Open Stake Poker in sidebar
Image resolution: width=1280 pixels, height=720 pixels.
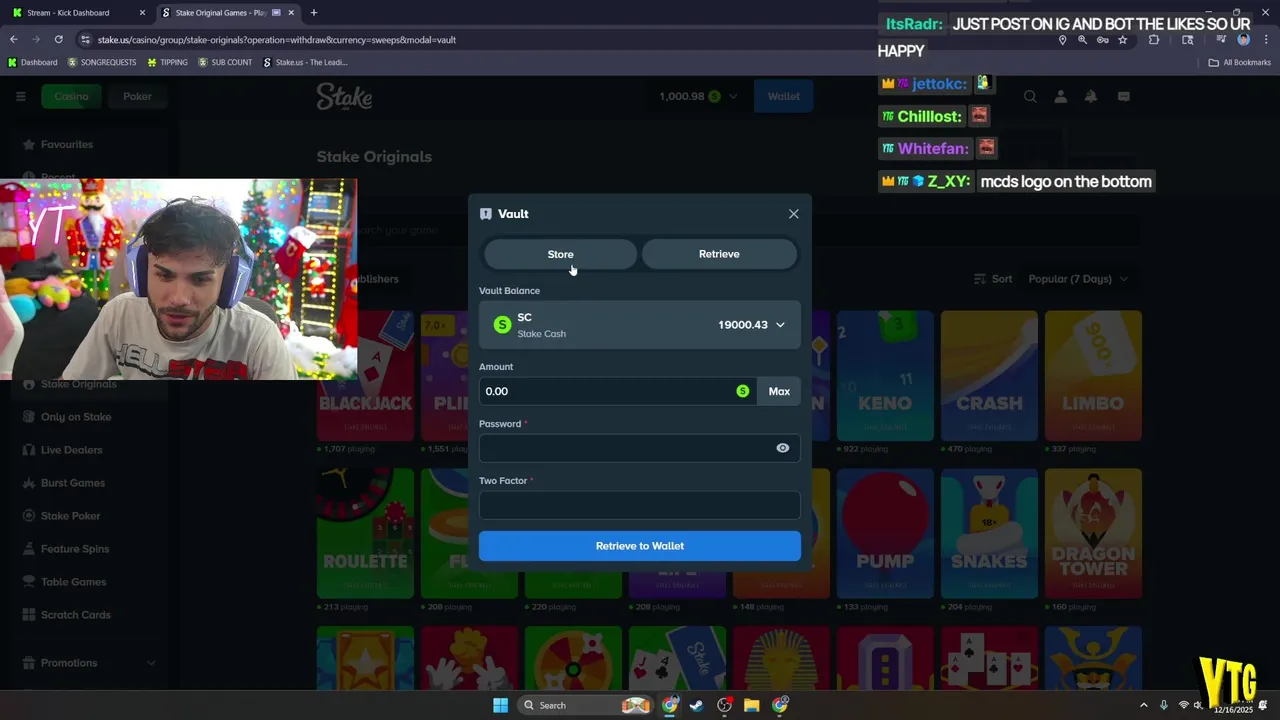tap(70, 516)
